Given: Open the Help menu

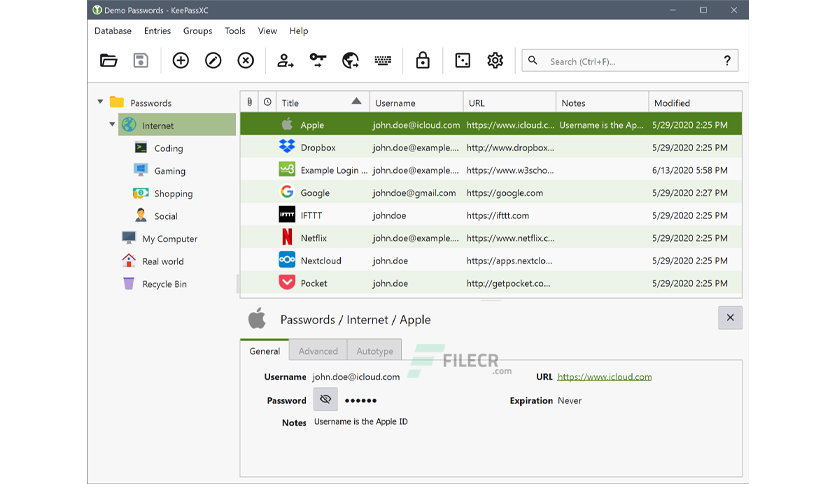Looking at the screenshot, I should (299, 31).
